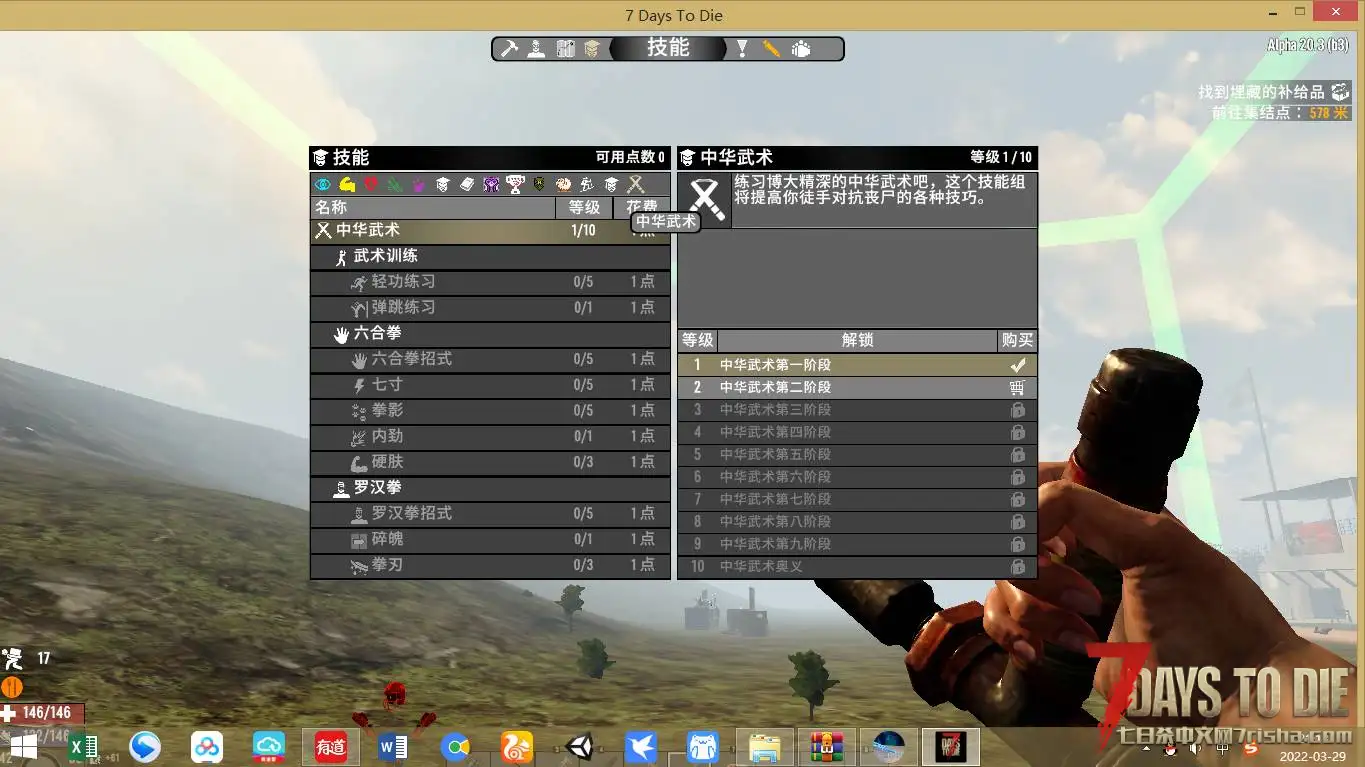1365x767 pixels.
Task: Select the 罗汉拳招式 skill row
Action: (490, 514)
